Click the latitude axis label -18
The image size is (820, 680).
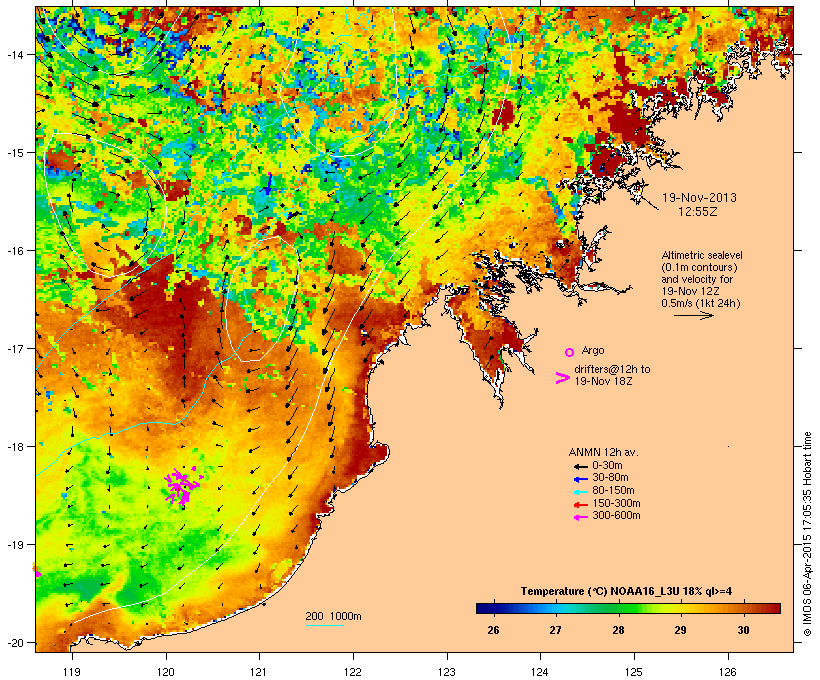click(14, 447)
